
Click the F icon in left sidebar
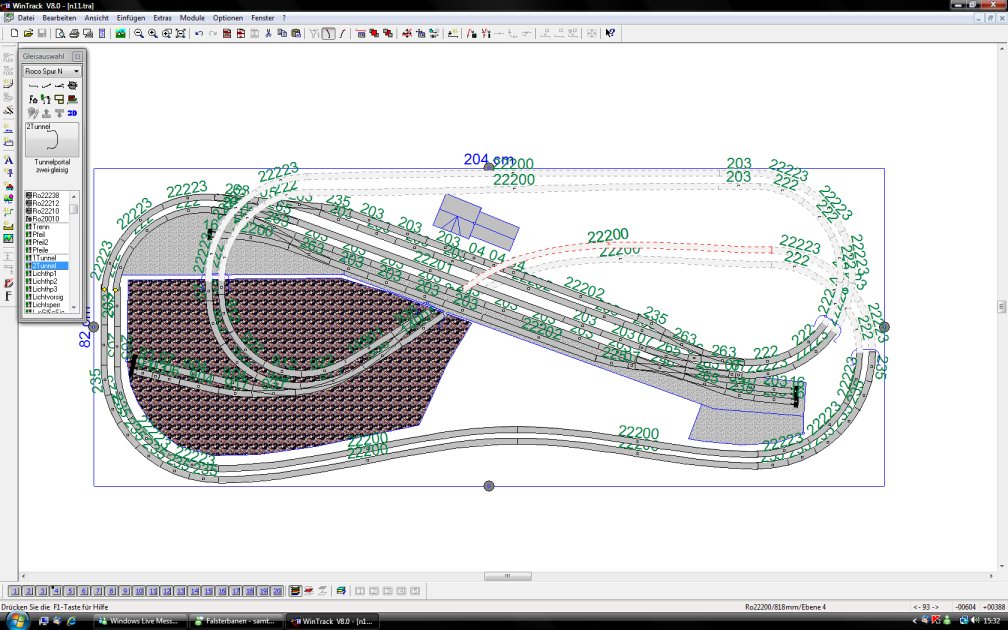pyautogui.click(x=8, y=296)
